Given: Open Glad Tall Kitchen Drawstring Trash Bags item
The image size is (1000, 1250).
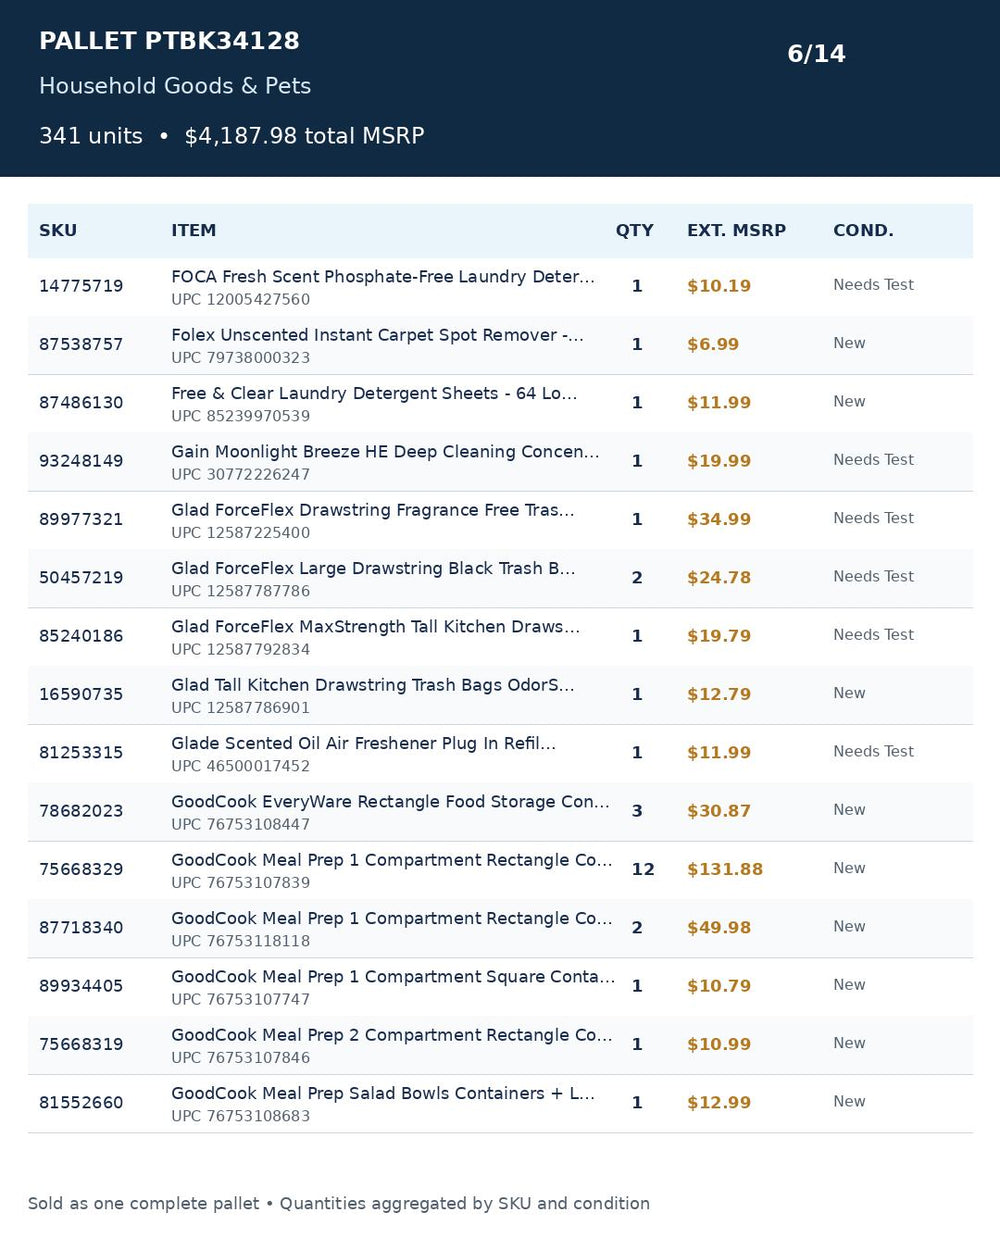Looking at the screenshot, I should [372, 685].
